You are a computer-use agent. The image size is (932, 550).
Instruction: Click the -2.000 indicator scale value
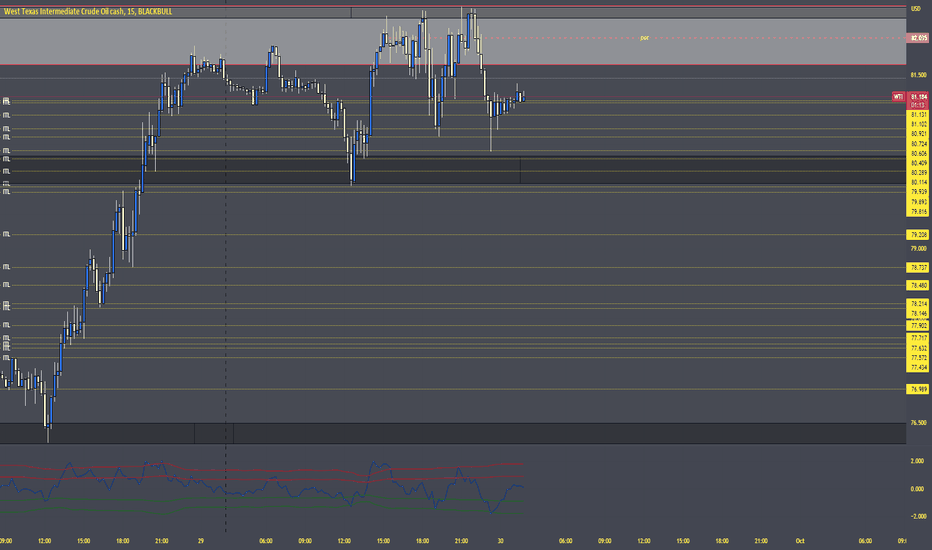(x=916, y=517)
